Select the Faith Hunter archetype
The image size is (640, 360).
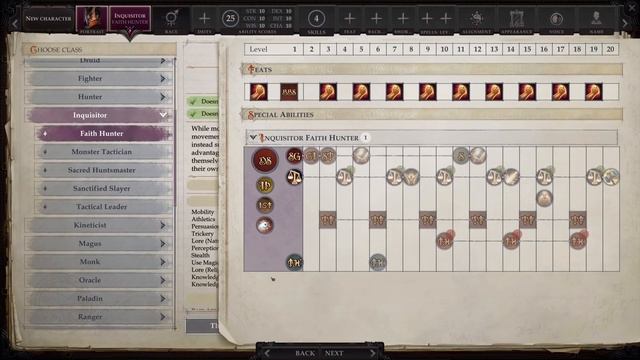(102, 133)
